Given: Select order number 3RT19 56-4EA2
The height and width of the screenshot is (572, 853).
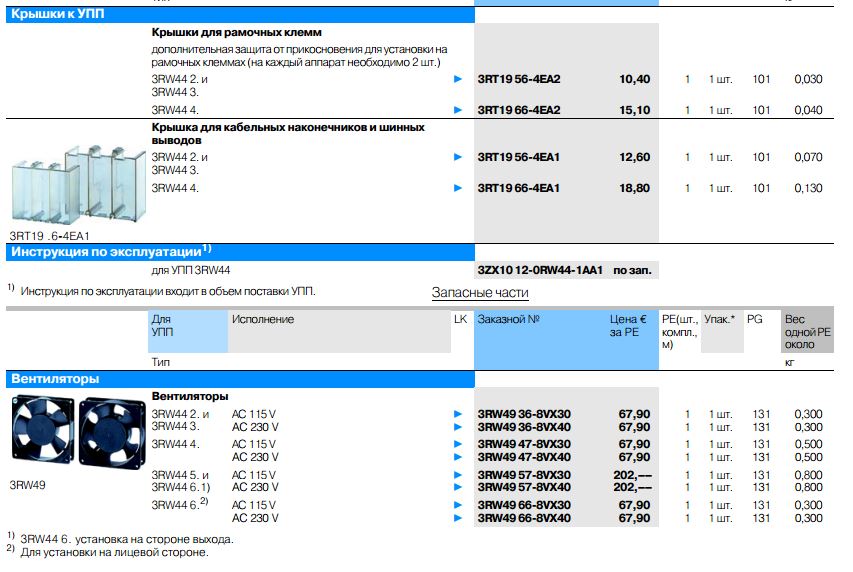Looking at the screenshot, I should (519, 79).
